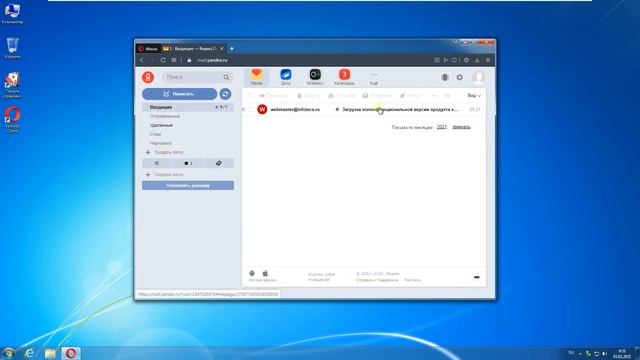The height and width of the screenshot is (360, 640).
Task: Close the Yandex Mail browser tab
Action: click(222, 49)
